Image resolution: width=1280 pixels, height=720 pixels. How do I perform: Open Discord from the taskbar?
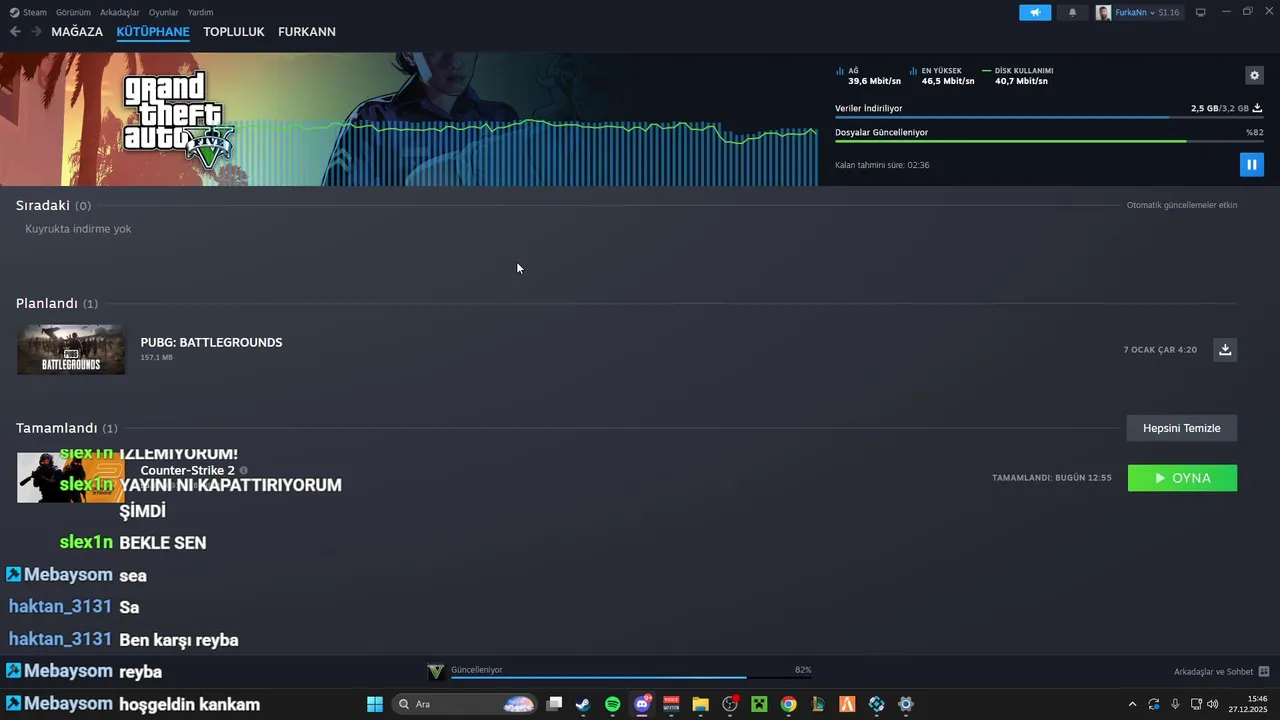pos(642,704)
